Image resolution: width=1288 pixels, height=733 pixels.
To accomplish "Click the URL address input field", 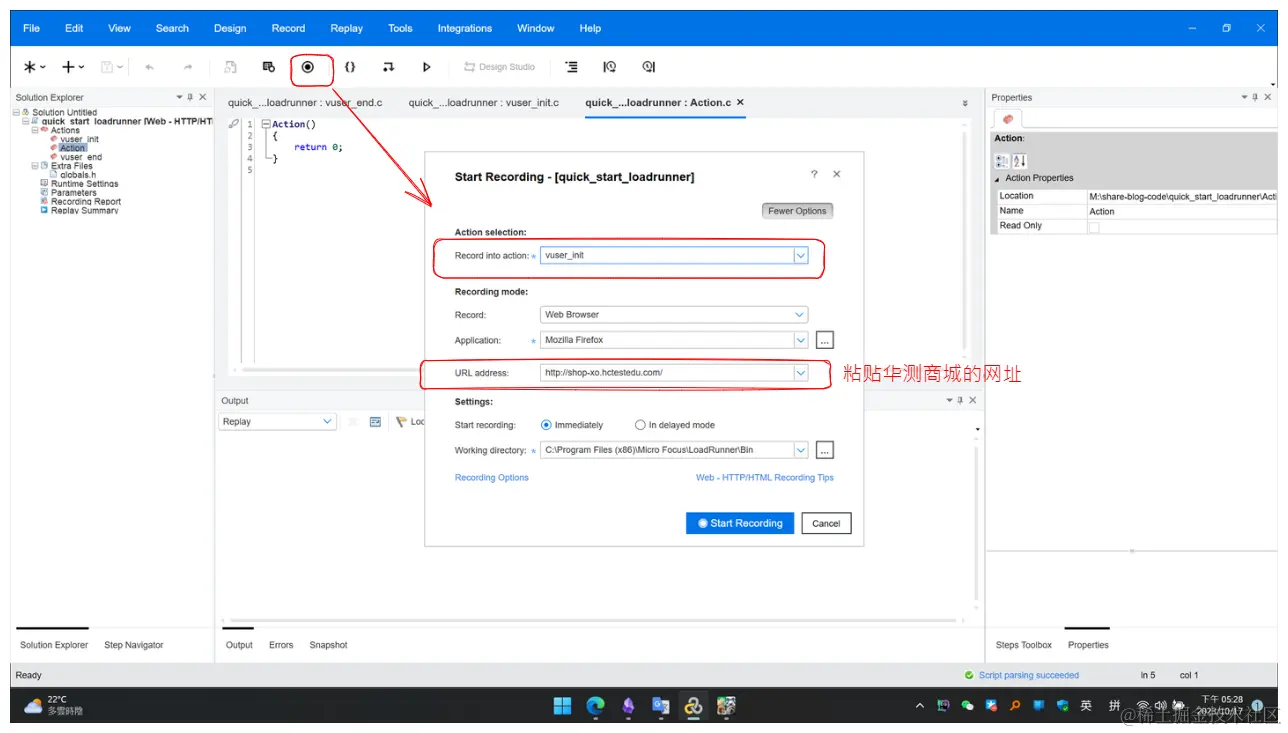I will pos(667,373).
